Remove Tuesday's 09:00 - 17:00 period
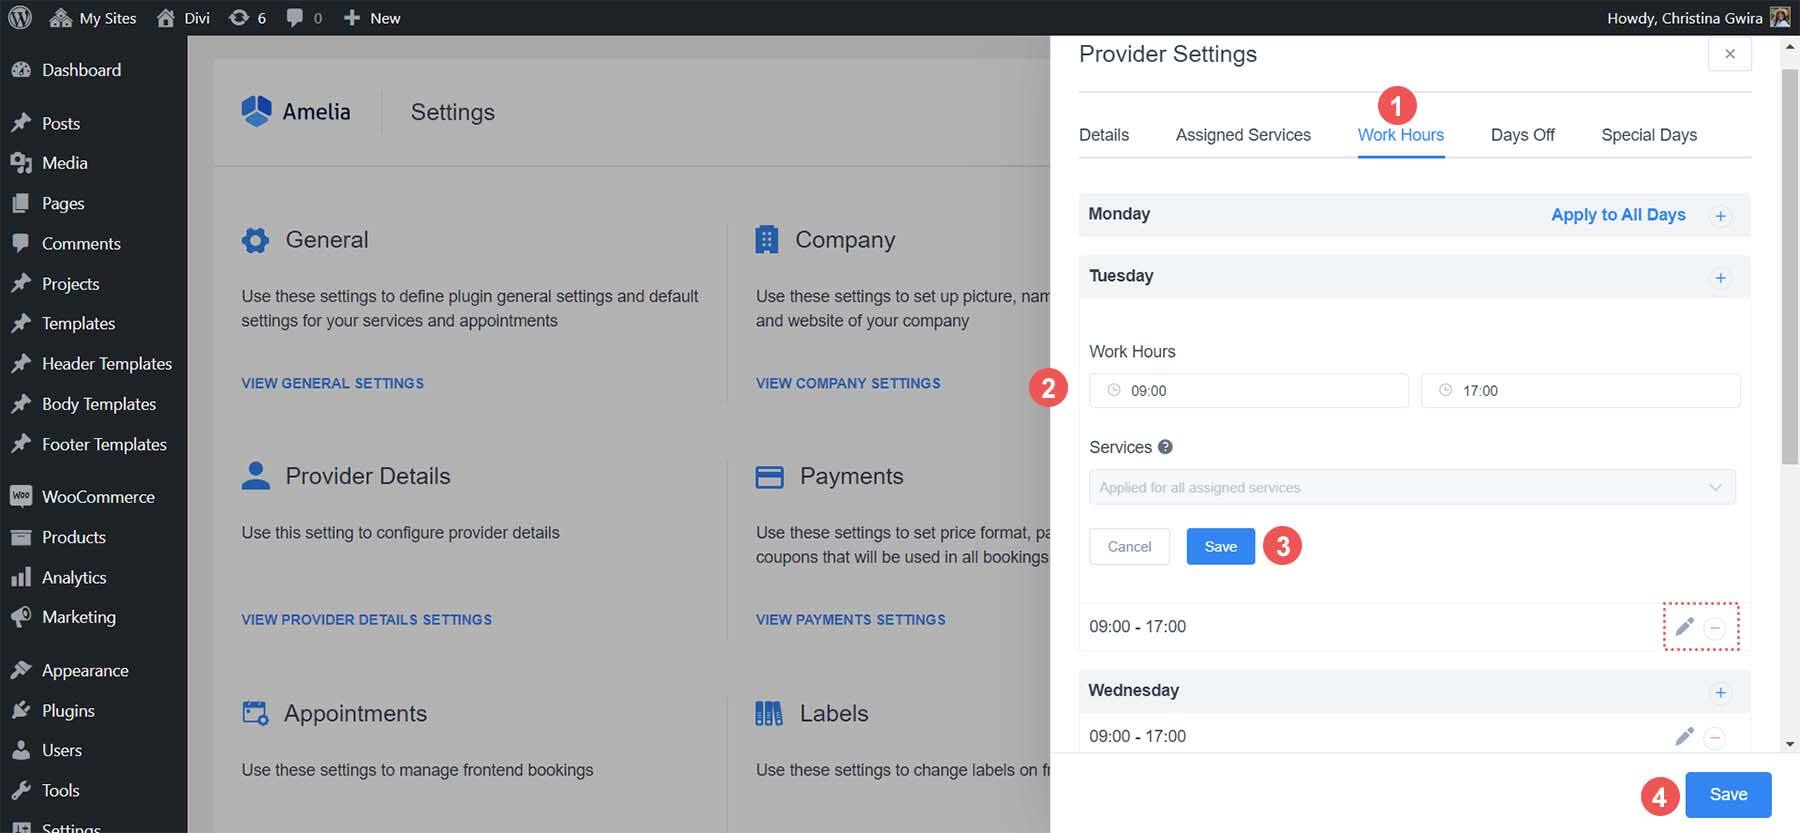 coord(1715,628)
